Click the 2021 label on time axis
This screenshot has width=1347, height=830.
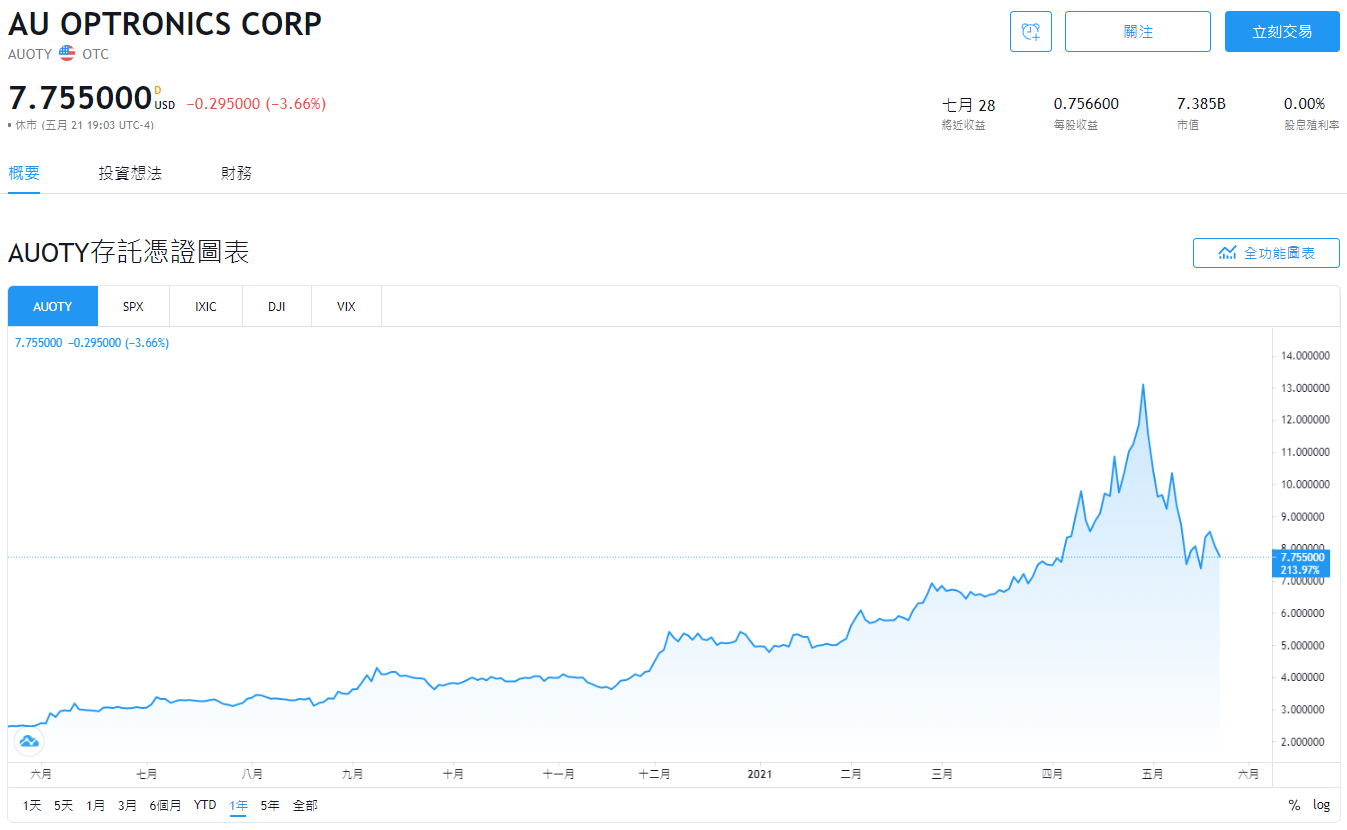point(760,773)
